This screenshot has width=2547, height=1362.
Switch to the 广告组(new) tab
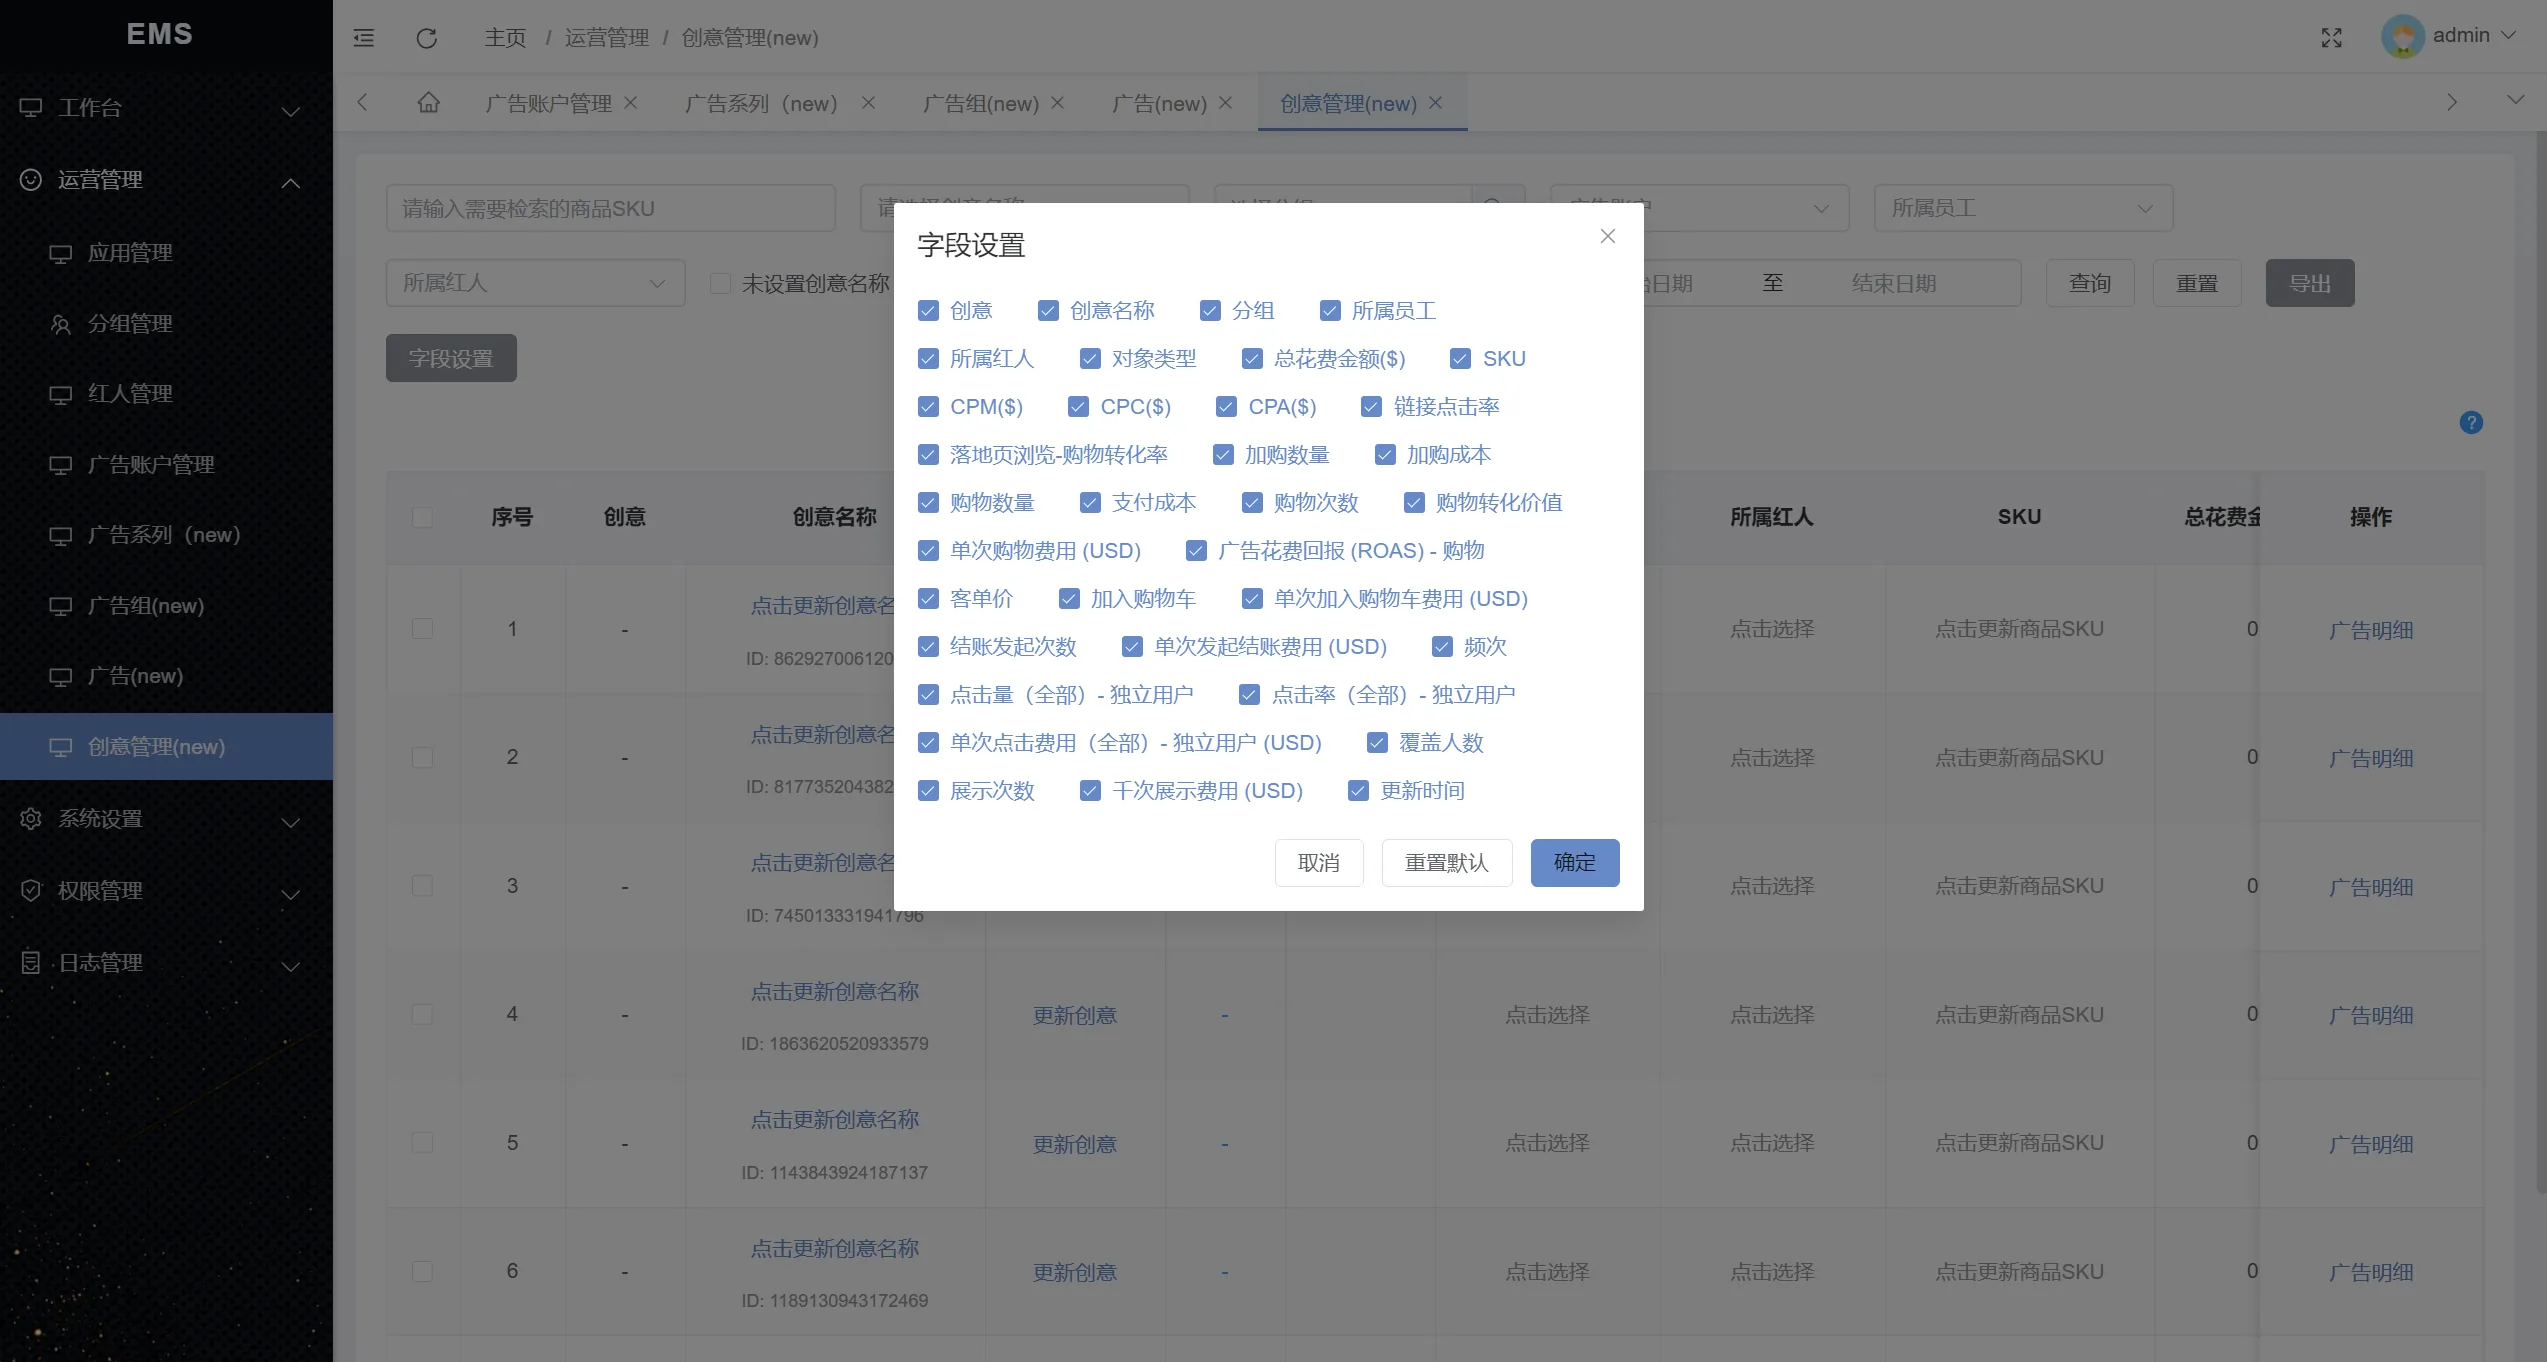pyautogui.click(x=981, y=103)
